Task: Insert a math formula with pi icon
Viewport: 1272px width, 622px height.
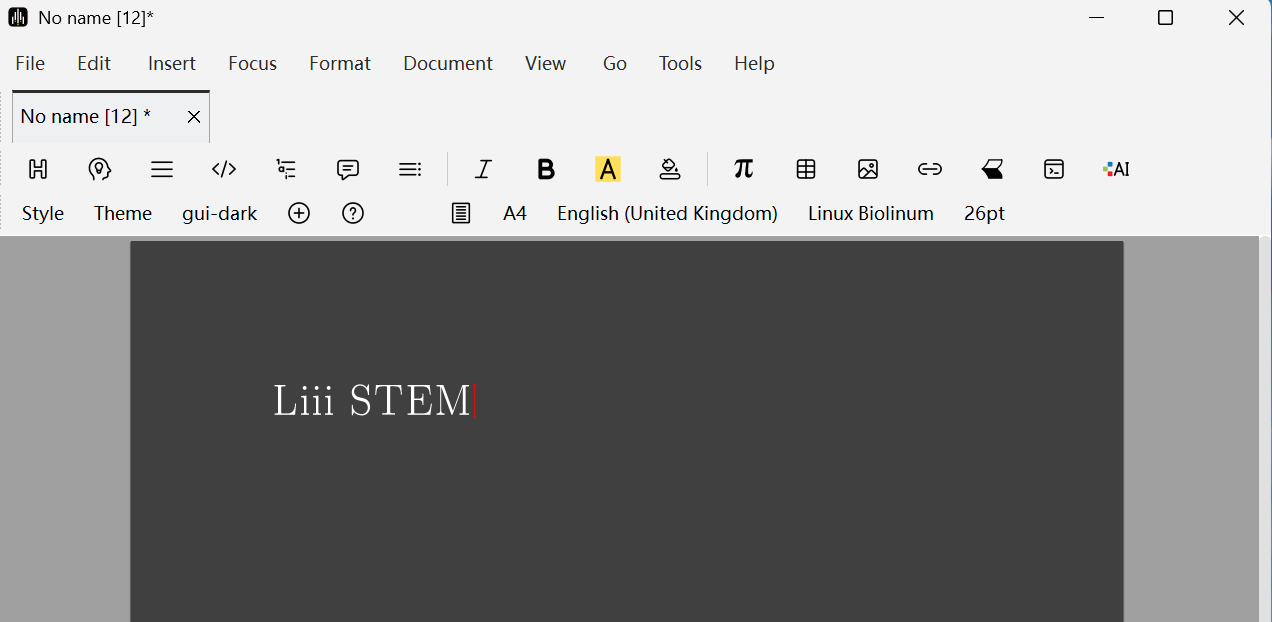Action: coord(743,169)
